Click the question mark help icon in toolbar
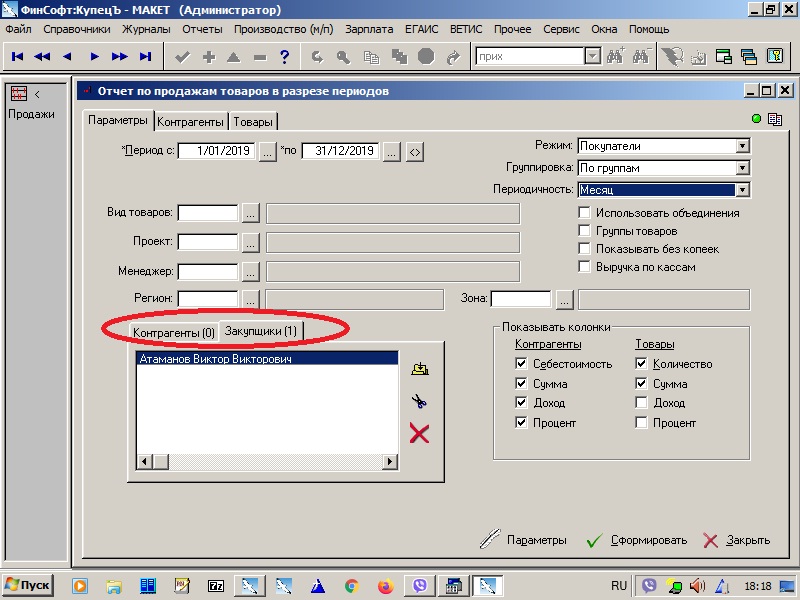Screen dimensions: 800x600 [x=285, y=57]
